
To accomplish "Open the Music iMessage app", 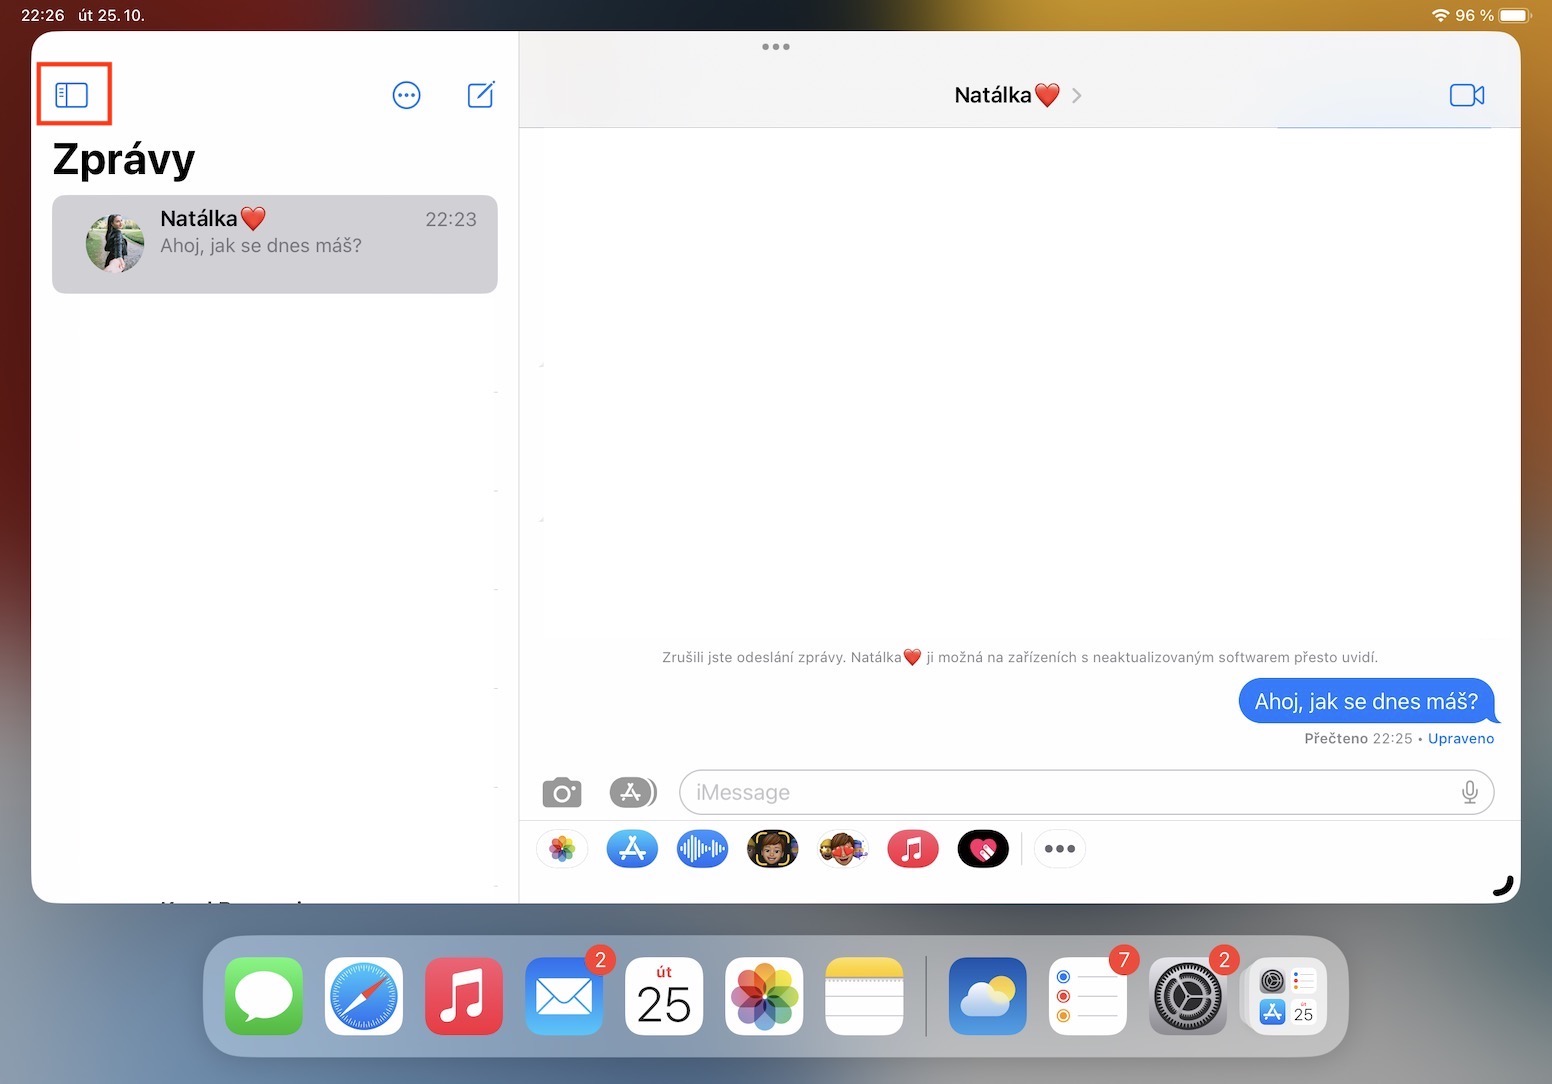I will click(x=913, y=849).
